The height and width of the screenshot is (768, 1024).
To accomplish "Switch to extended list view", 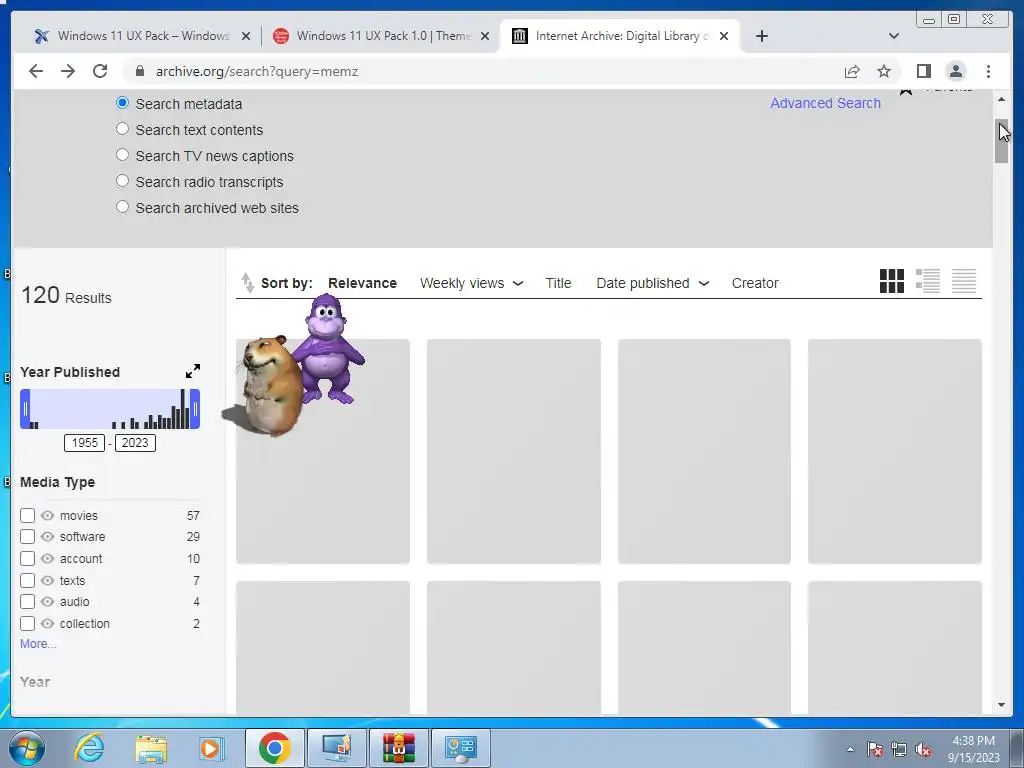I will (x=927, y=281).
